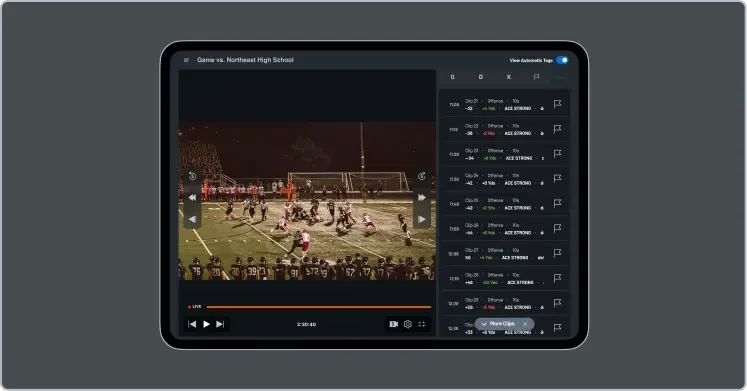Click the fast rewind double-arrow

pyautogui.click(x=192, y=197)
